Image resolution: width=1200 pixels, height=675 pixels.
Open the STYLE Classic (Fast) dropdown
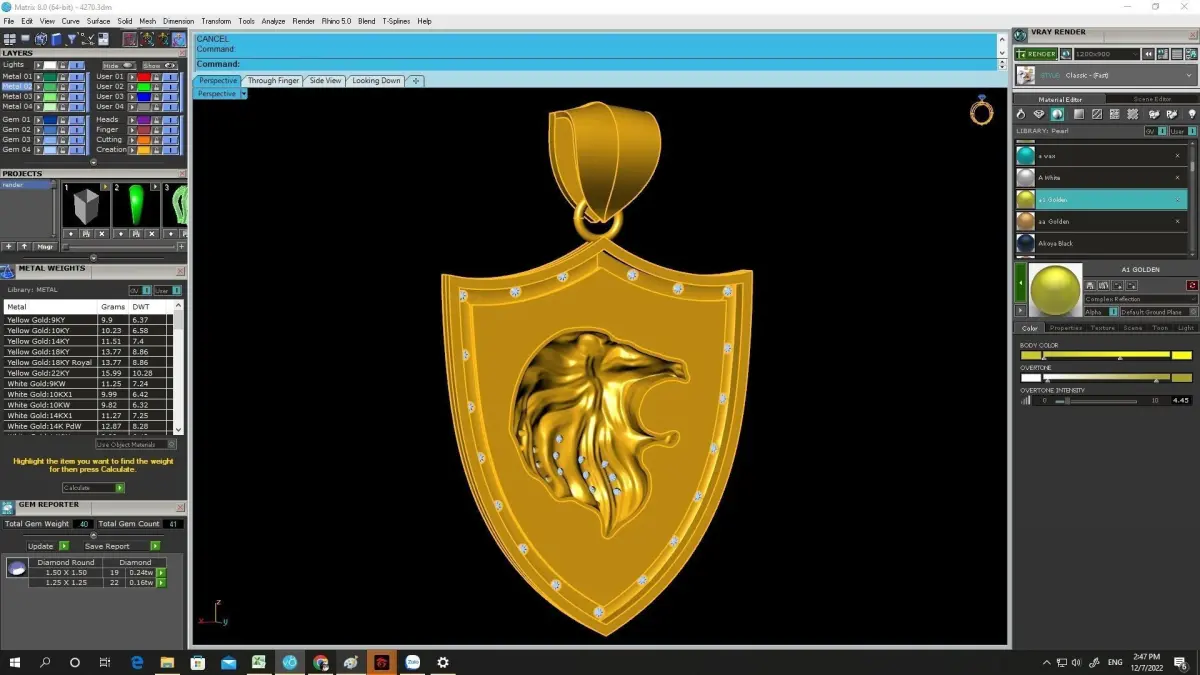[1106, 75]
